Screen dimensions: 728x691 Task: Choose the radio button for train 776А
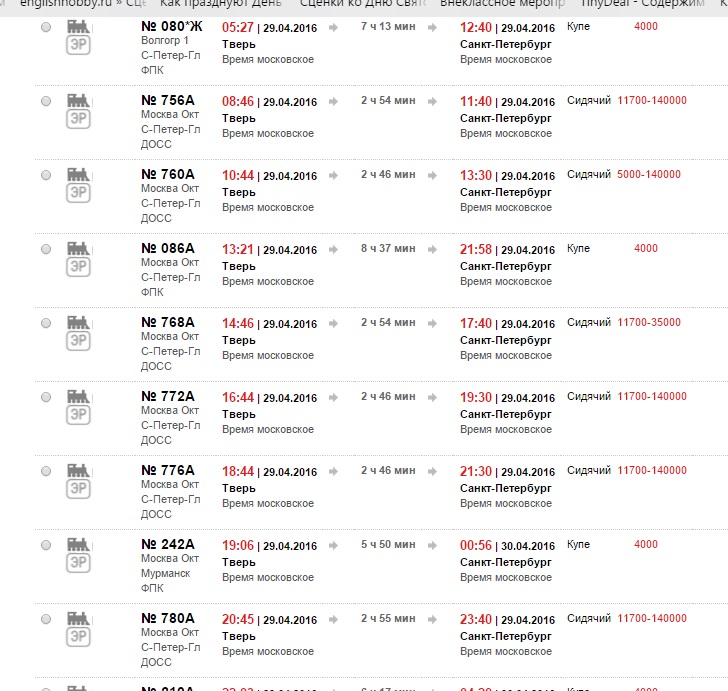[x=46, y=471]
